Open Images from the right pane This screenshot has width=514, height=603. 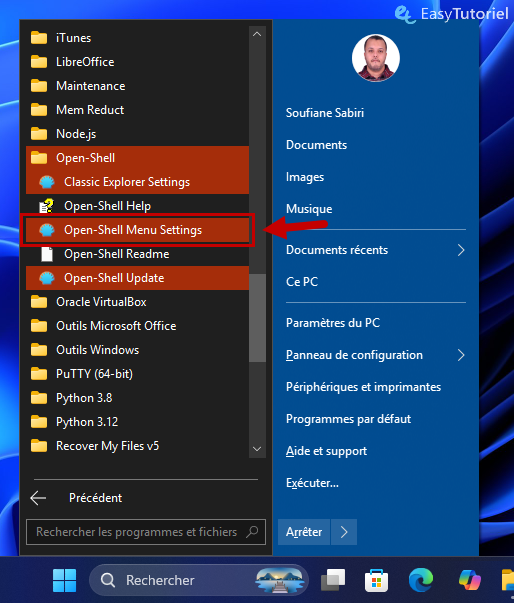[x=305, y=177]
